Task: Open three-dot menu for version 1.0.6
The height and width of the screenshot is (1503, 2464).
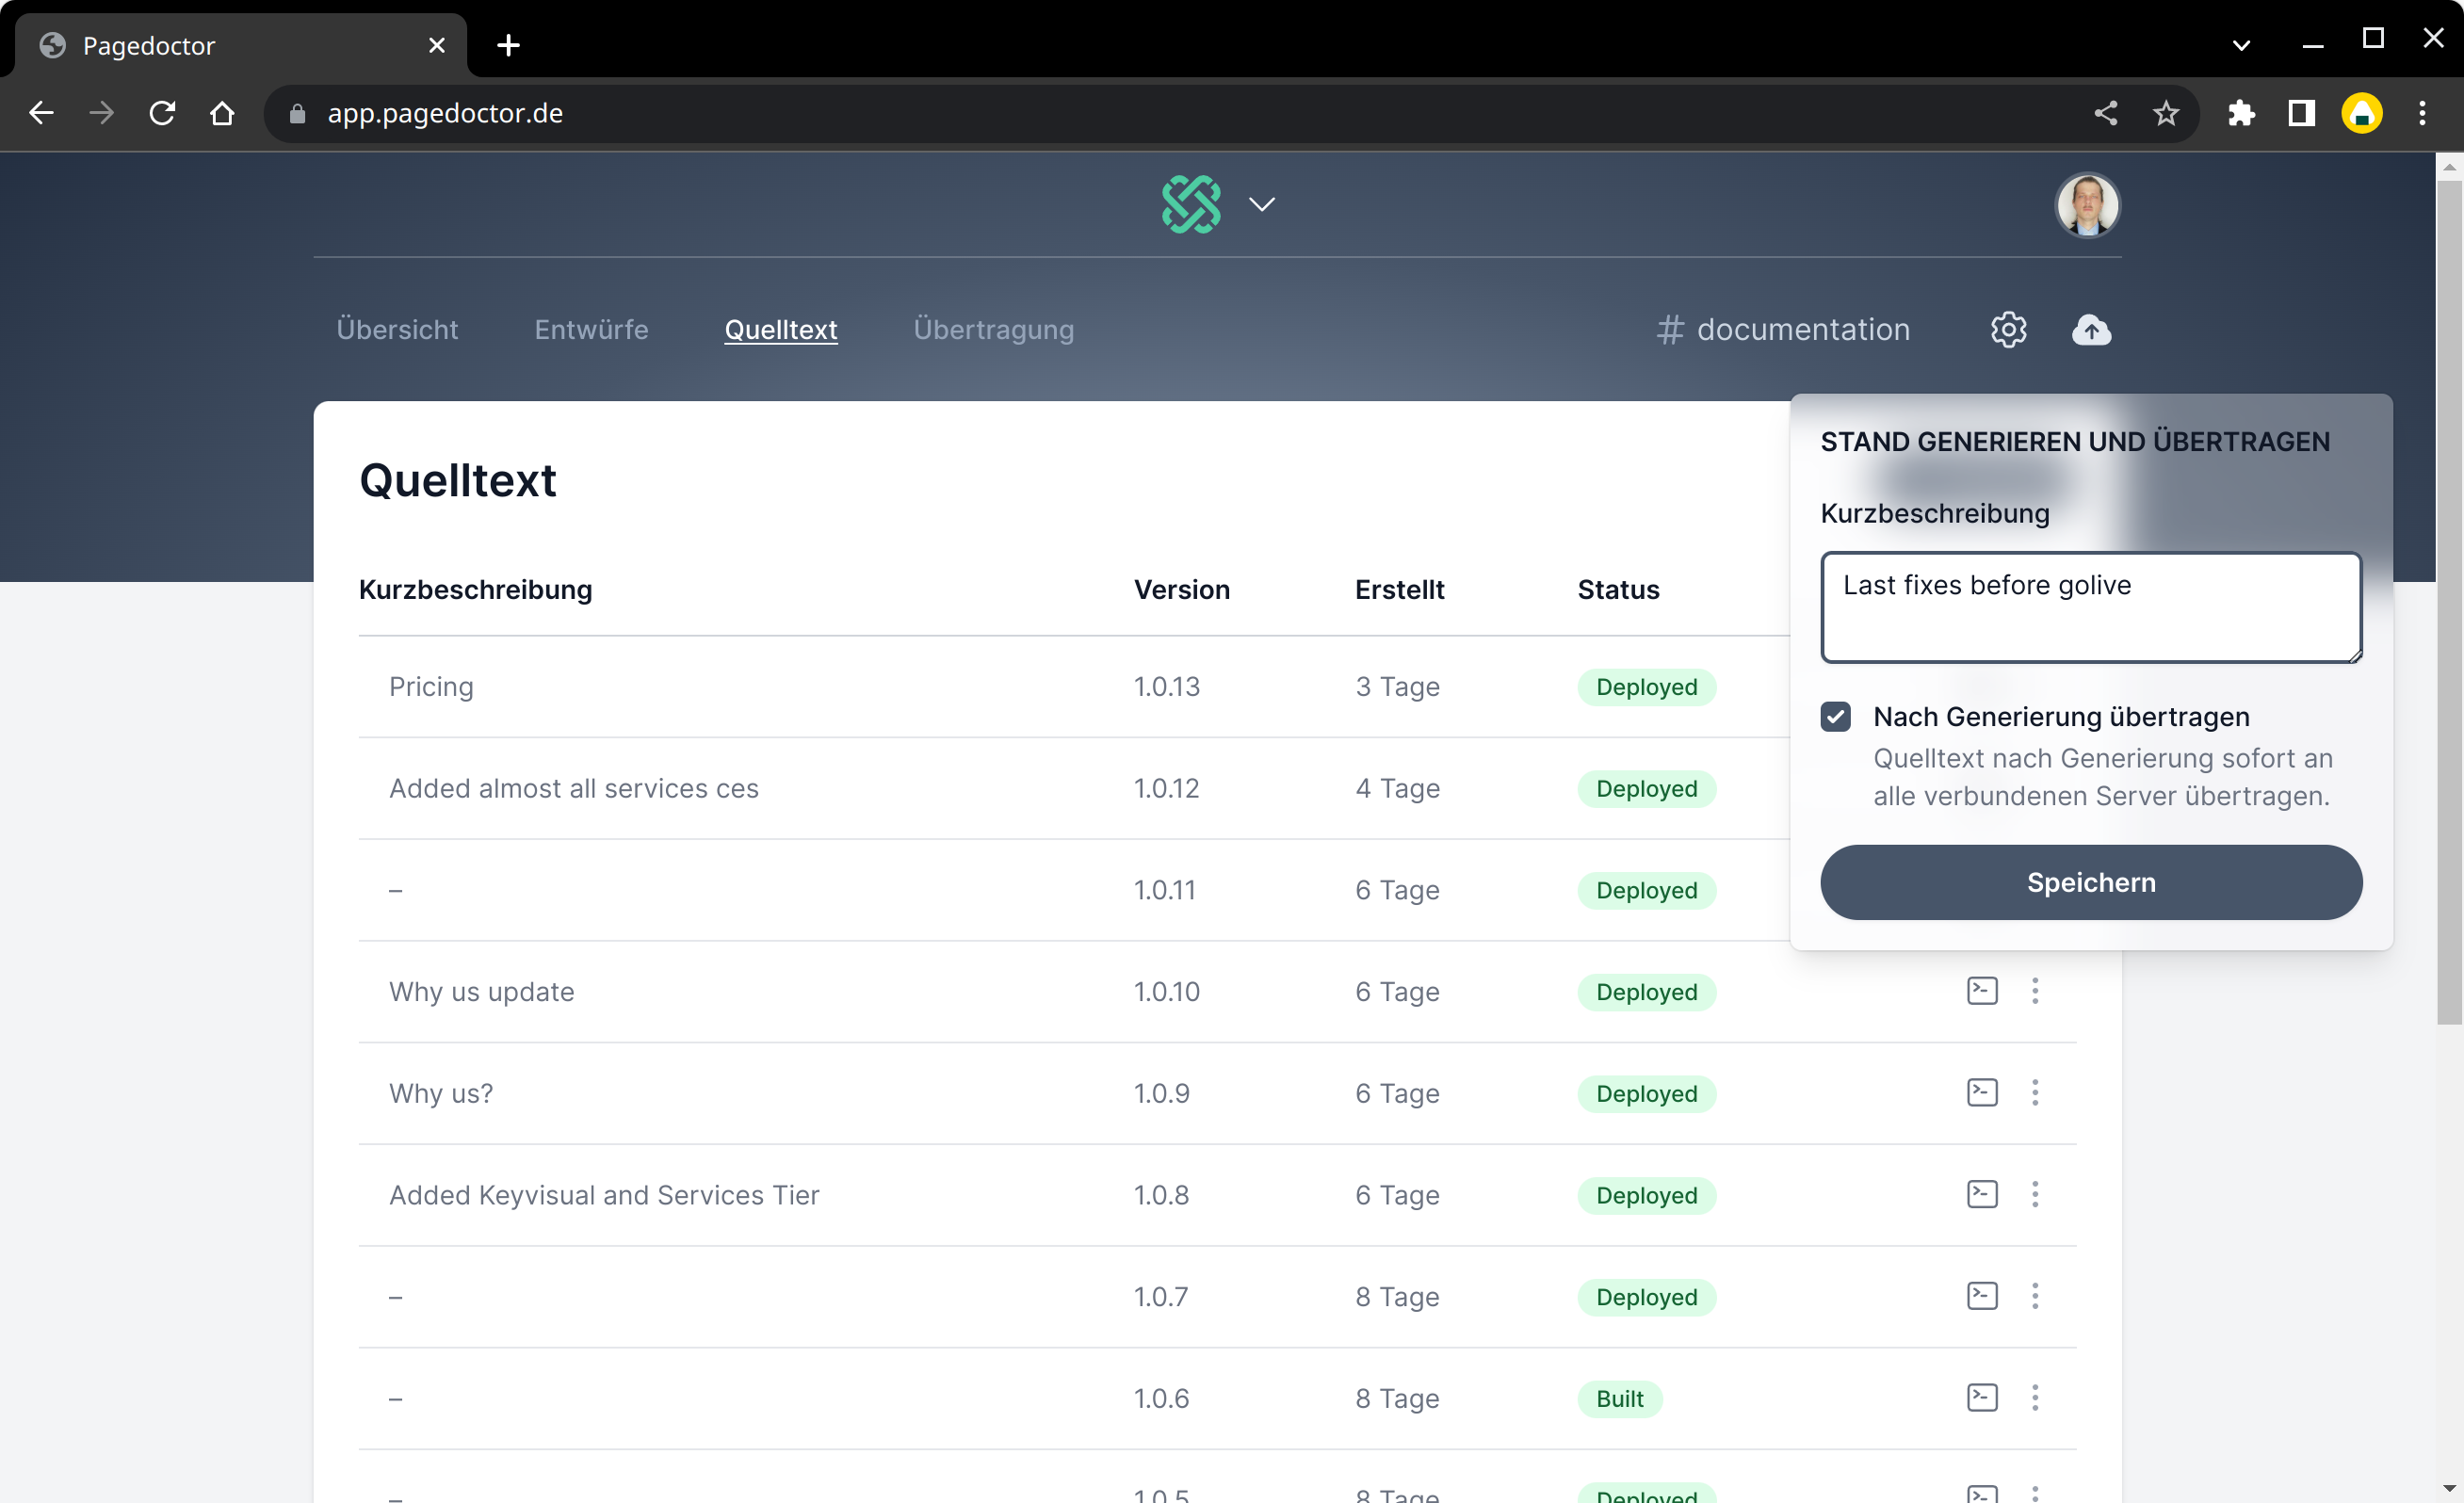Action: tap(2035, 1397)
